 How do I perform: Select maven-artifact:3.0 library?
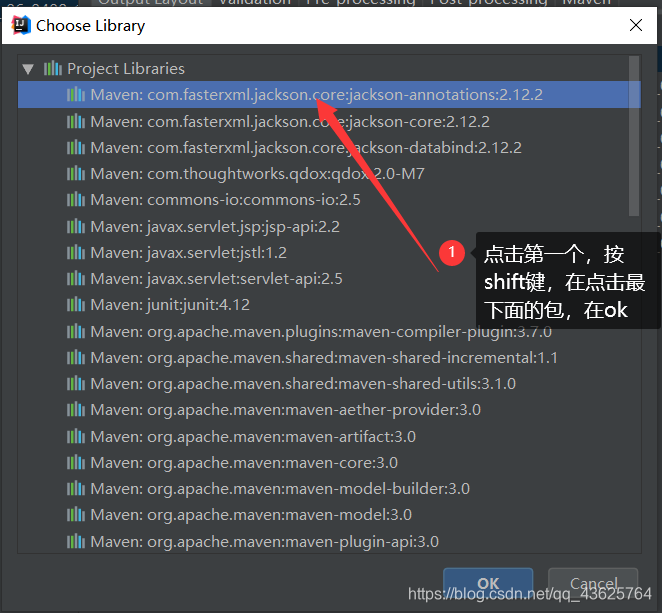click(x=253, y=437)
